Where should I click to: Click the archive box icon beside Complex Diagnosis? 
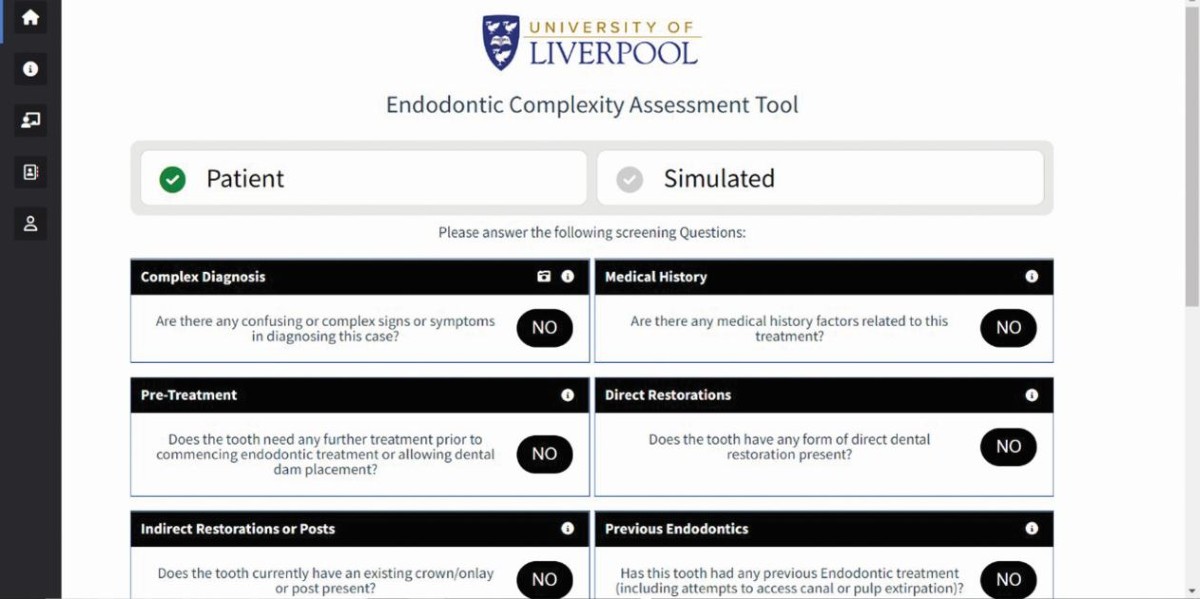[x=544, y=277]
